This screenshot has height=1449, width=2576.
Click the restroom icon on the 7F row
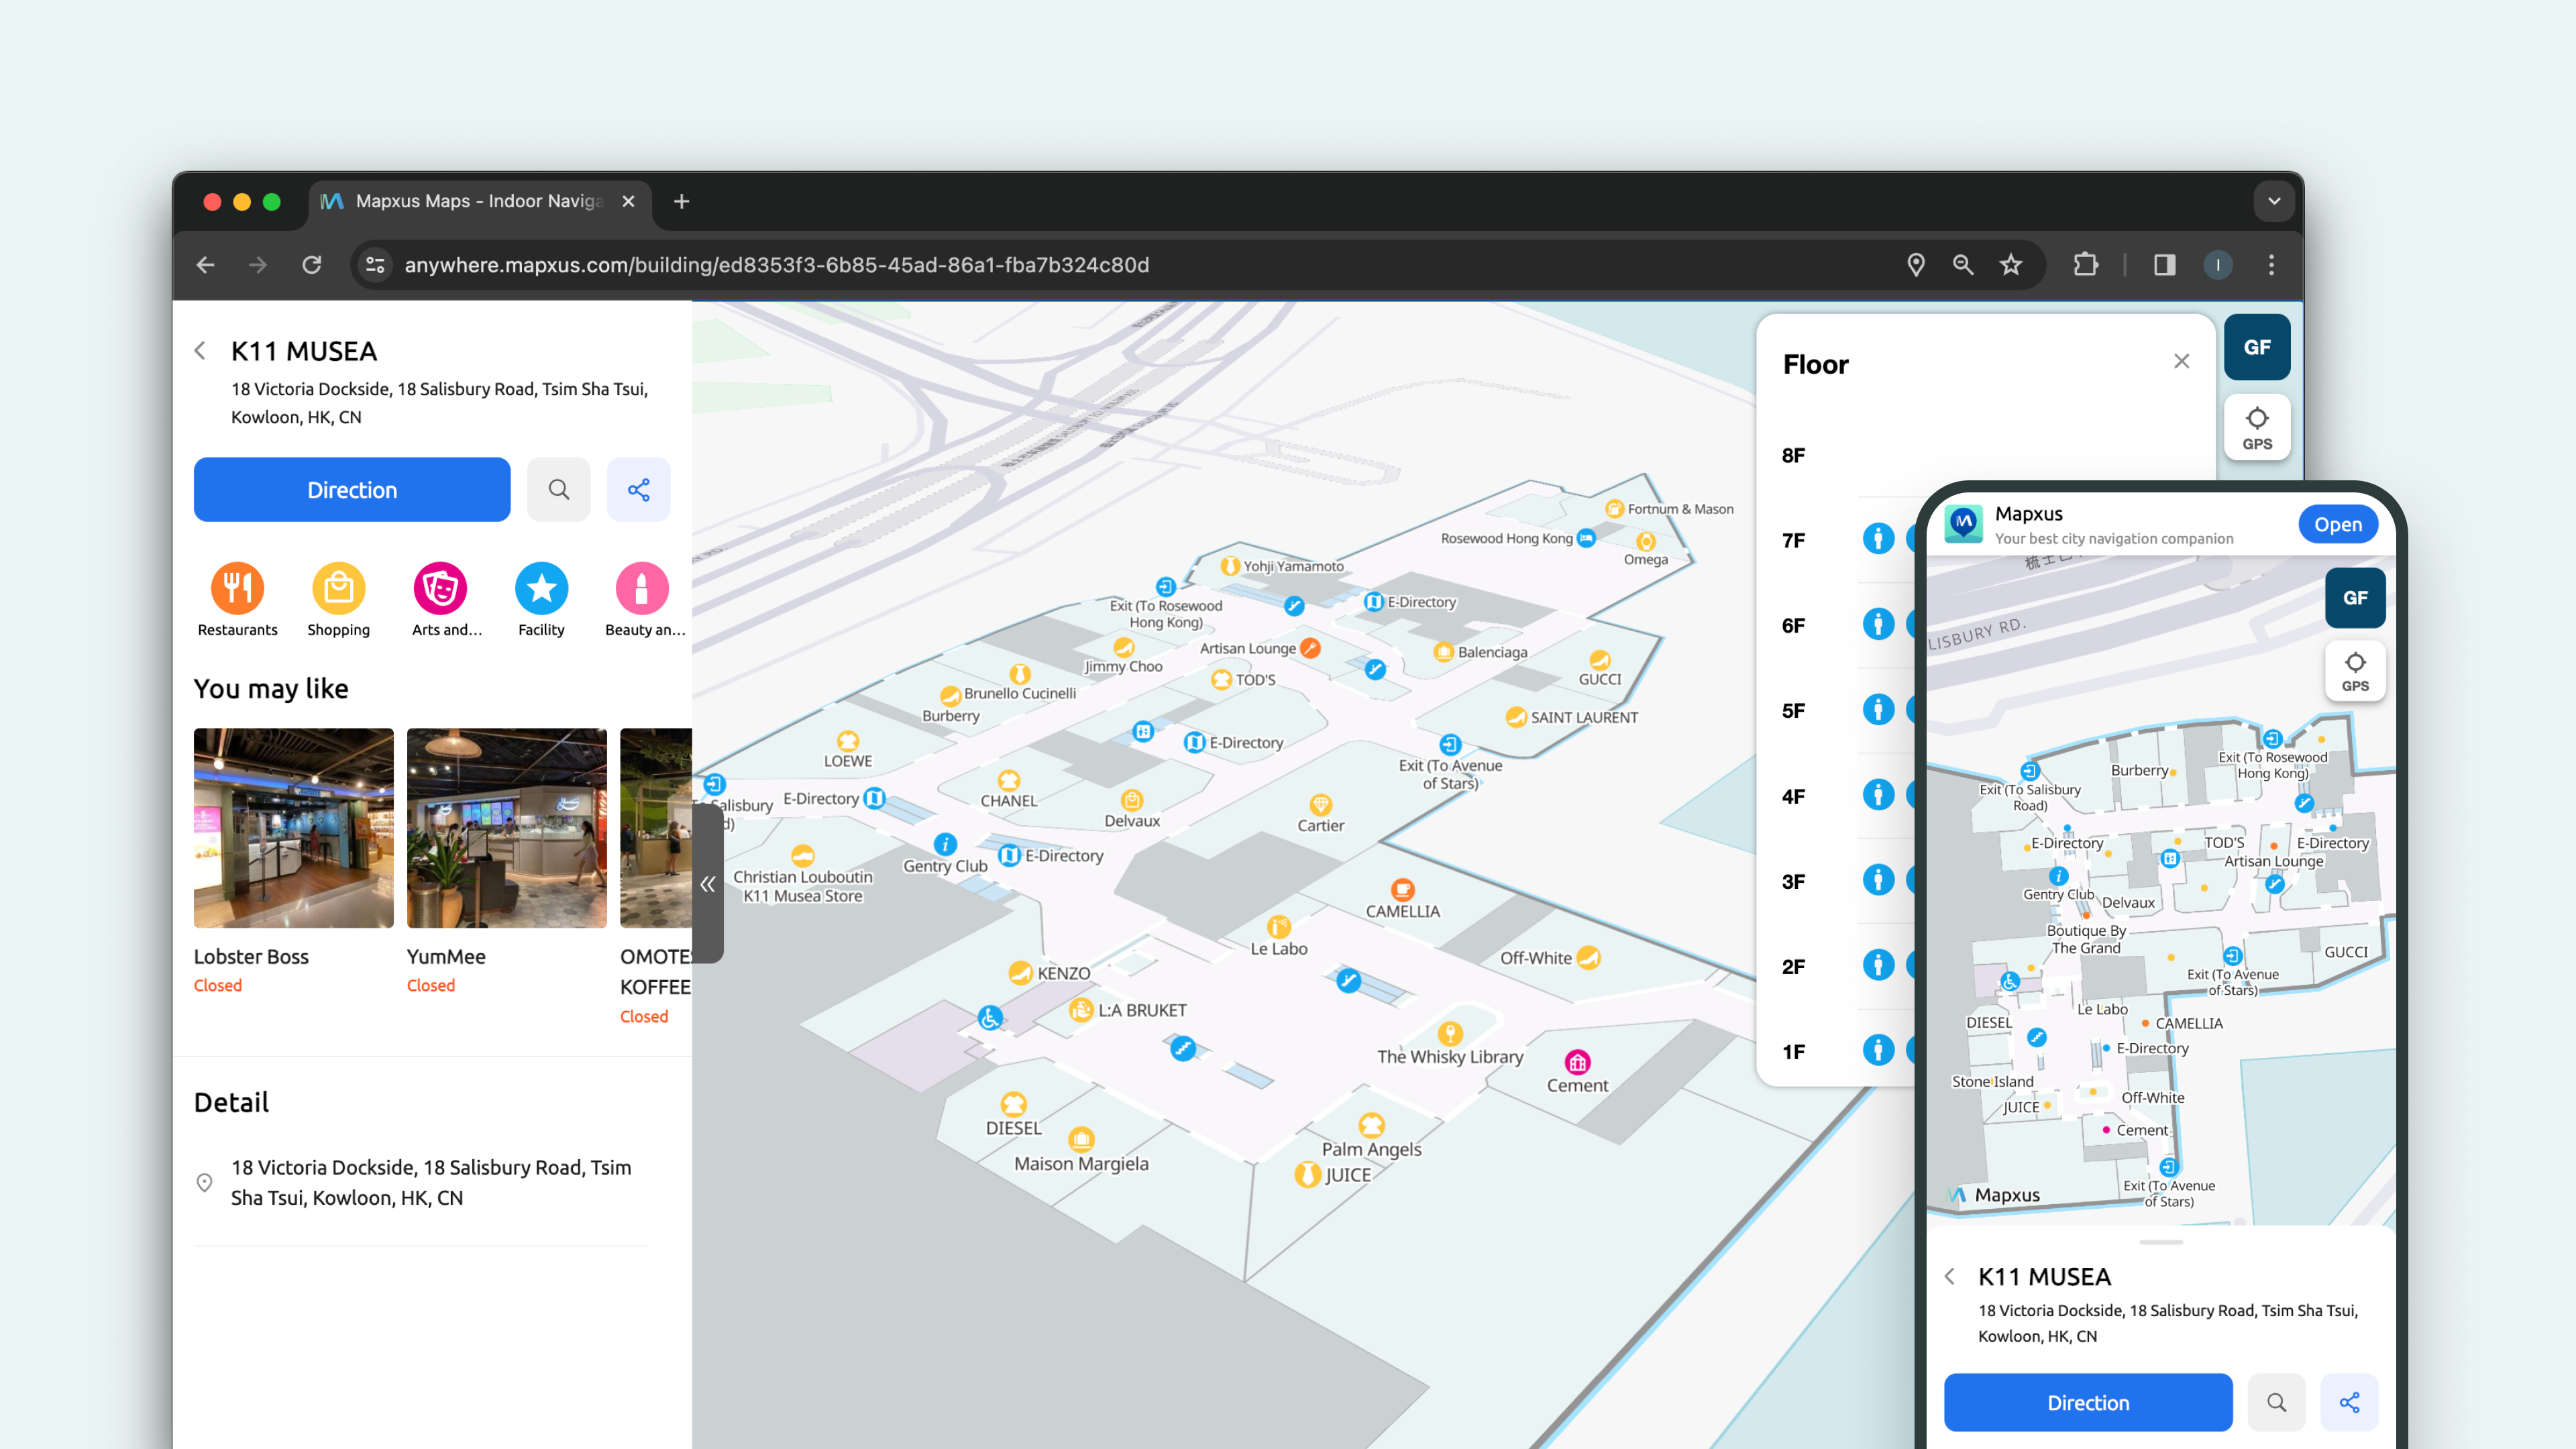click(1878, 539)
